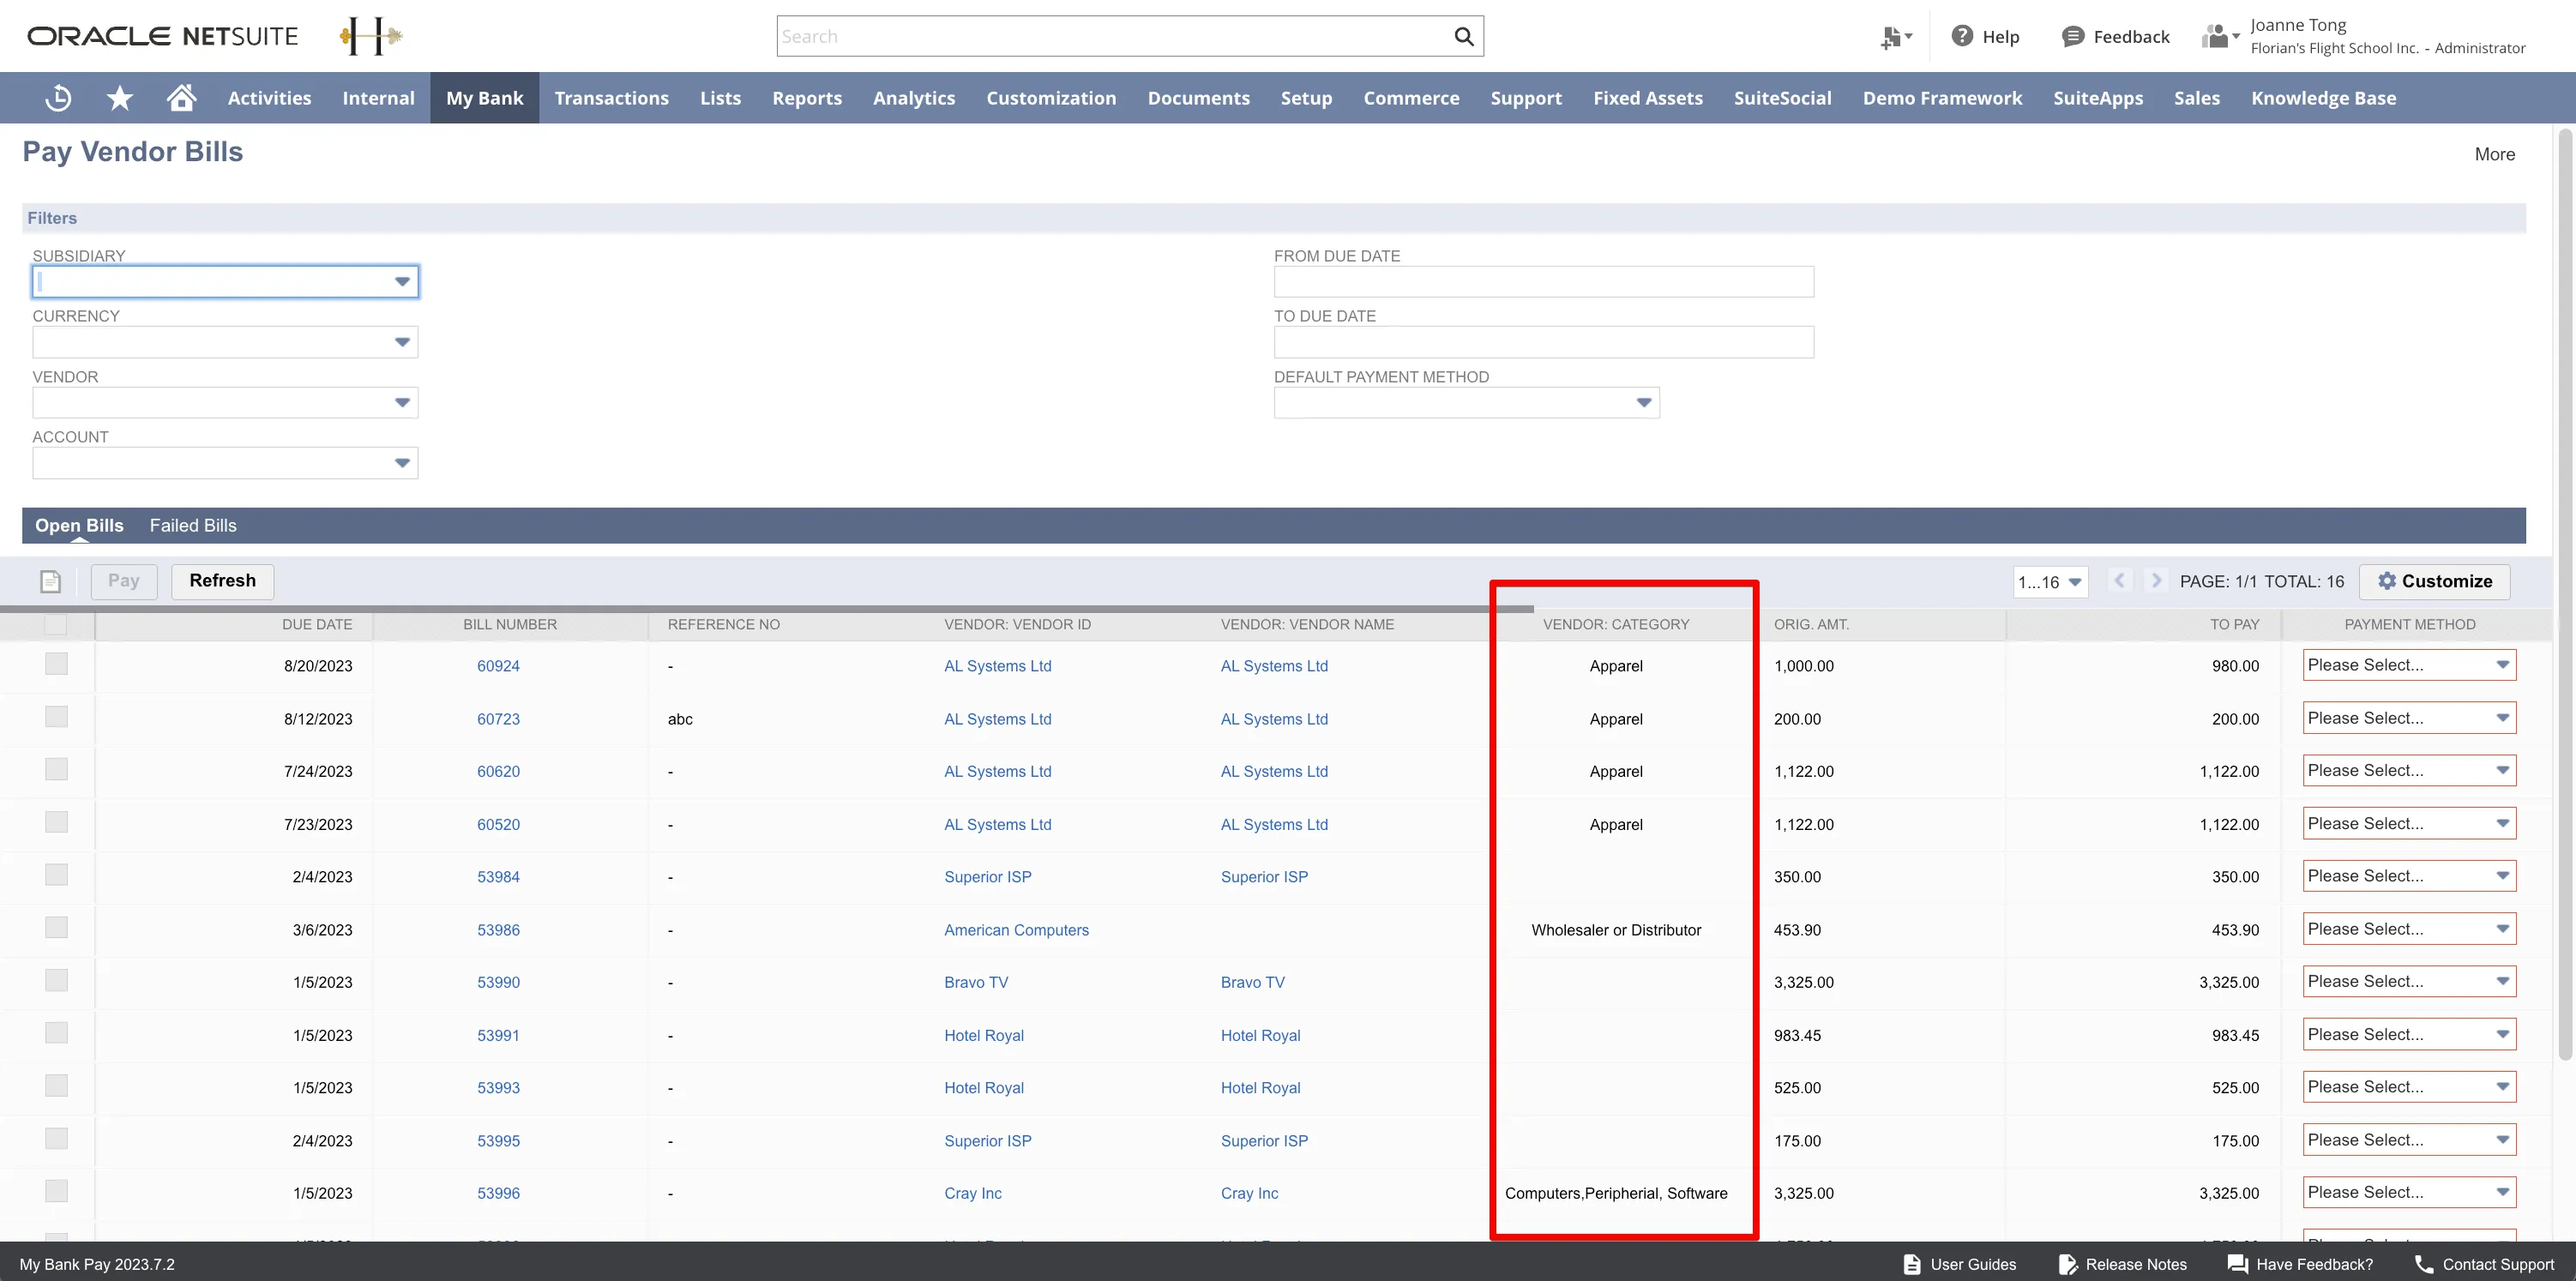Select payment method for bill 53990
The width and height of the screenshot is (2576, 1281).
click(x=2409, y=982)
